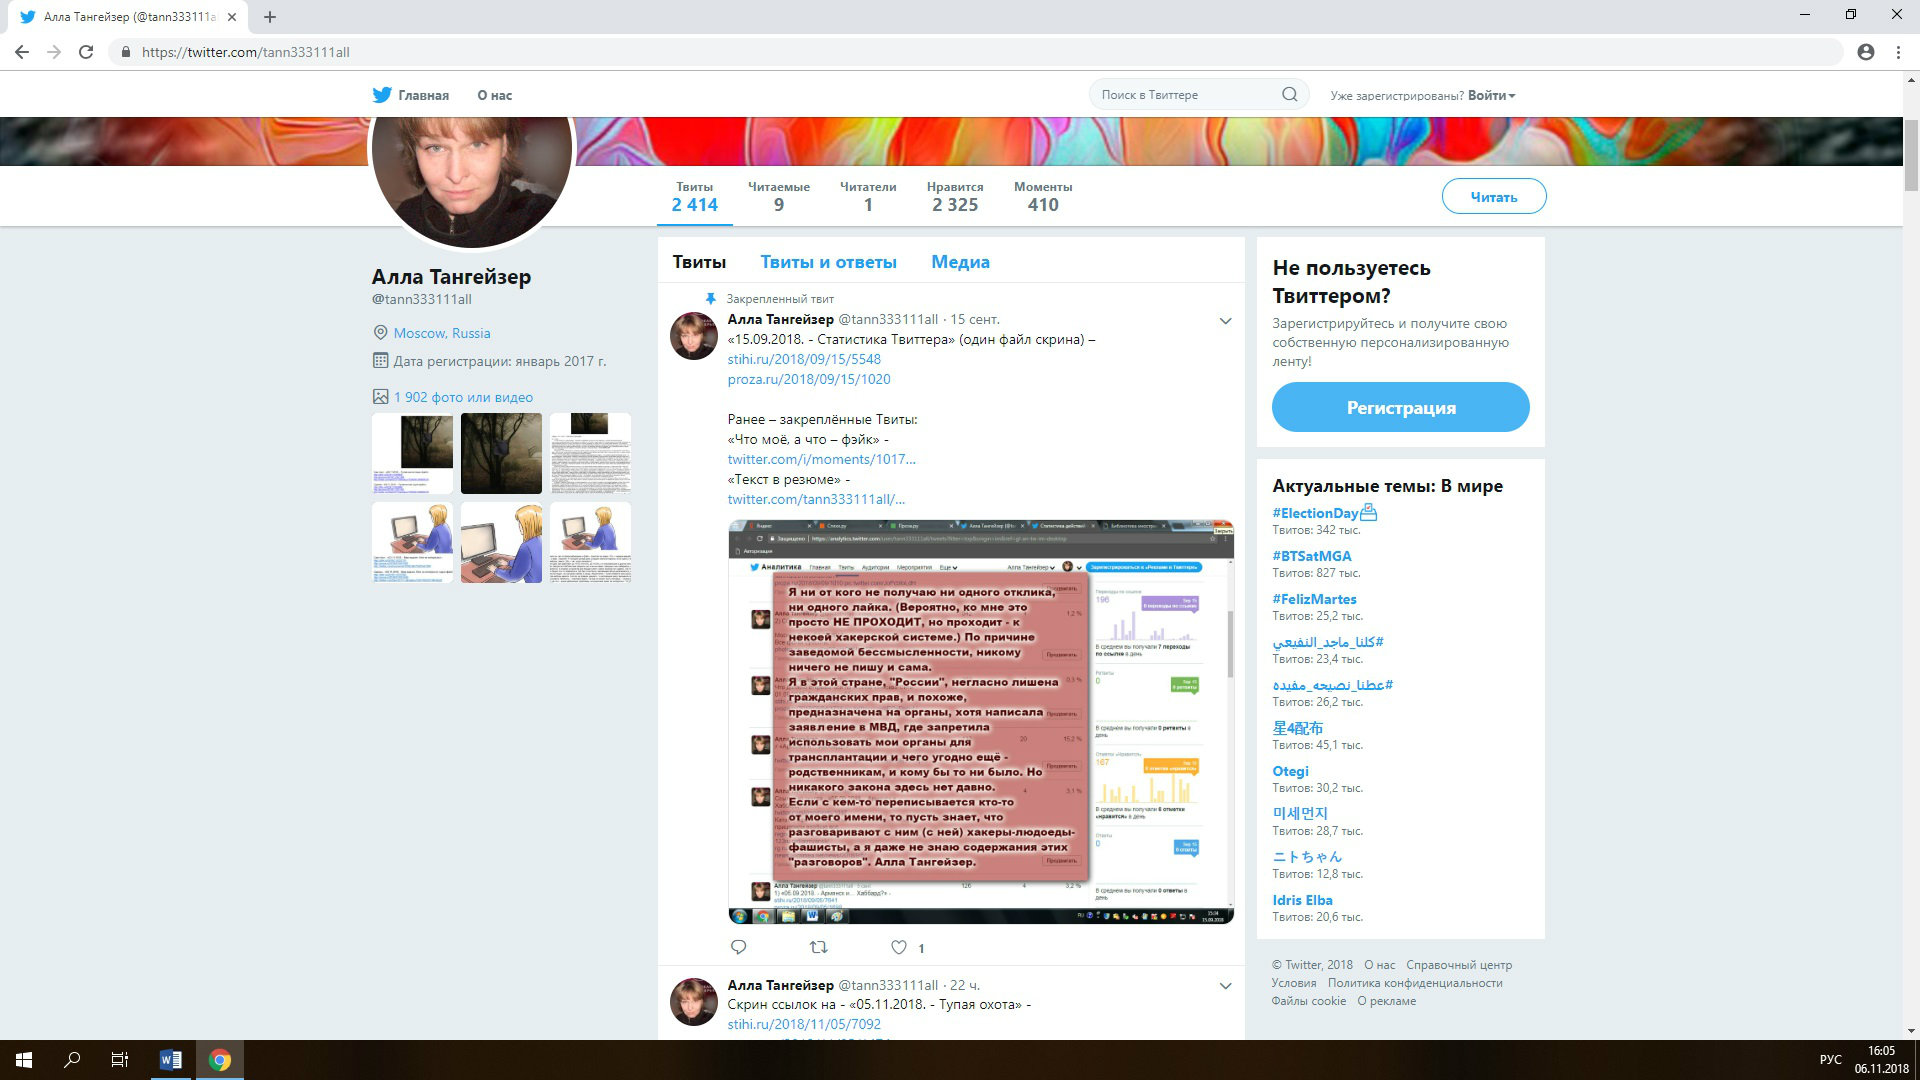The image size is (1920, 1080).
Task: Click the search magnifier icon in Twitter
Action: pos(1289,95)
